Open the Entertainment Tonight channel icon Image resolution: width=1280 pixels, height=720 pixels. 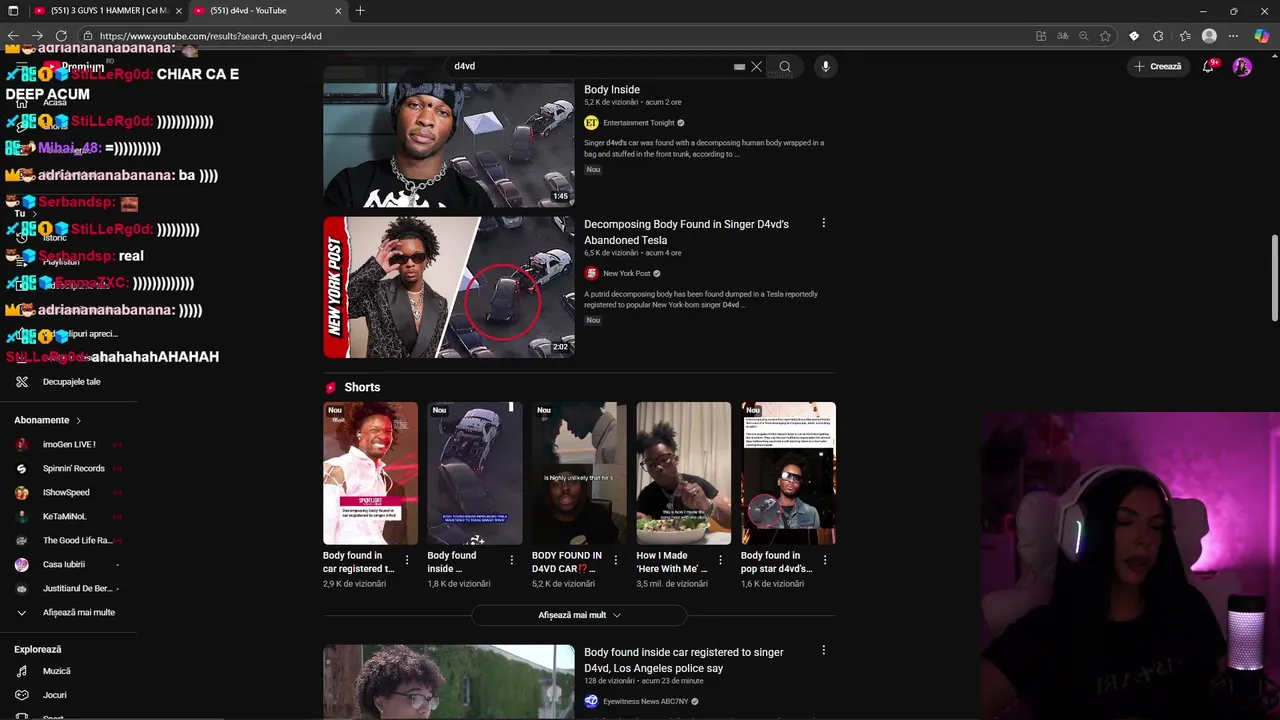tap(591, 123)
